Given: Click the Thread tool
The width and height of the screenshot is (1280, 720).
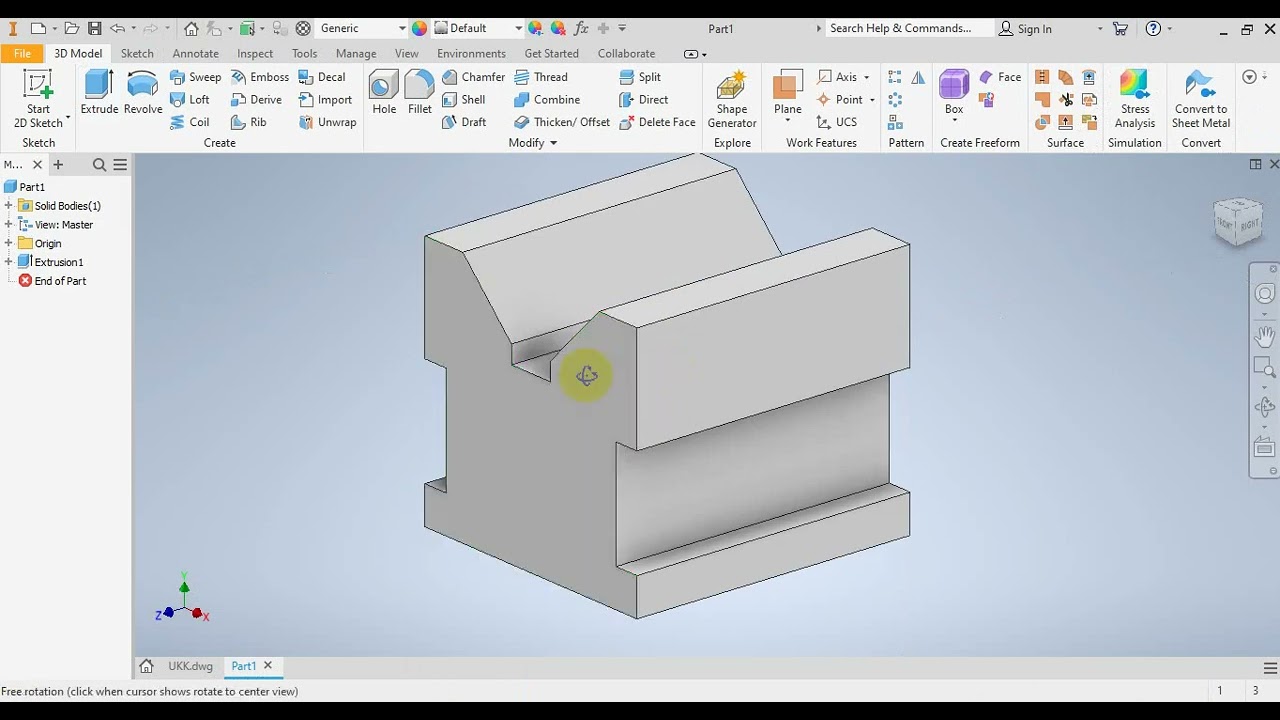Looking at the screenshot, I should pyautogui.click(x=541, y=77).
